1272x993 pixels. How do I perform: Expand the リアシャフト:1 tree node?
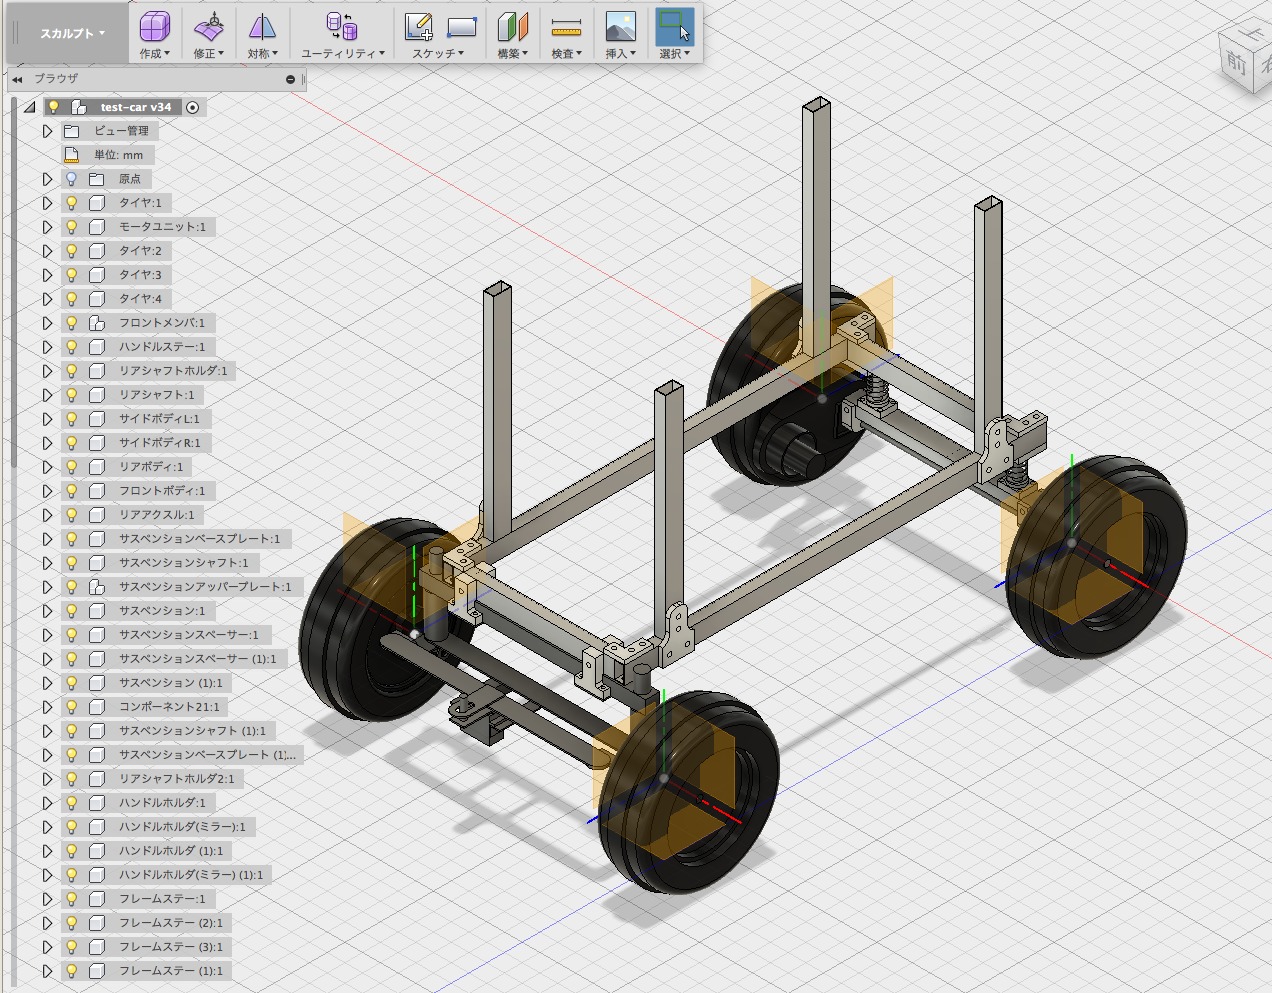coord(47,395)
